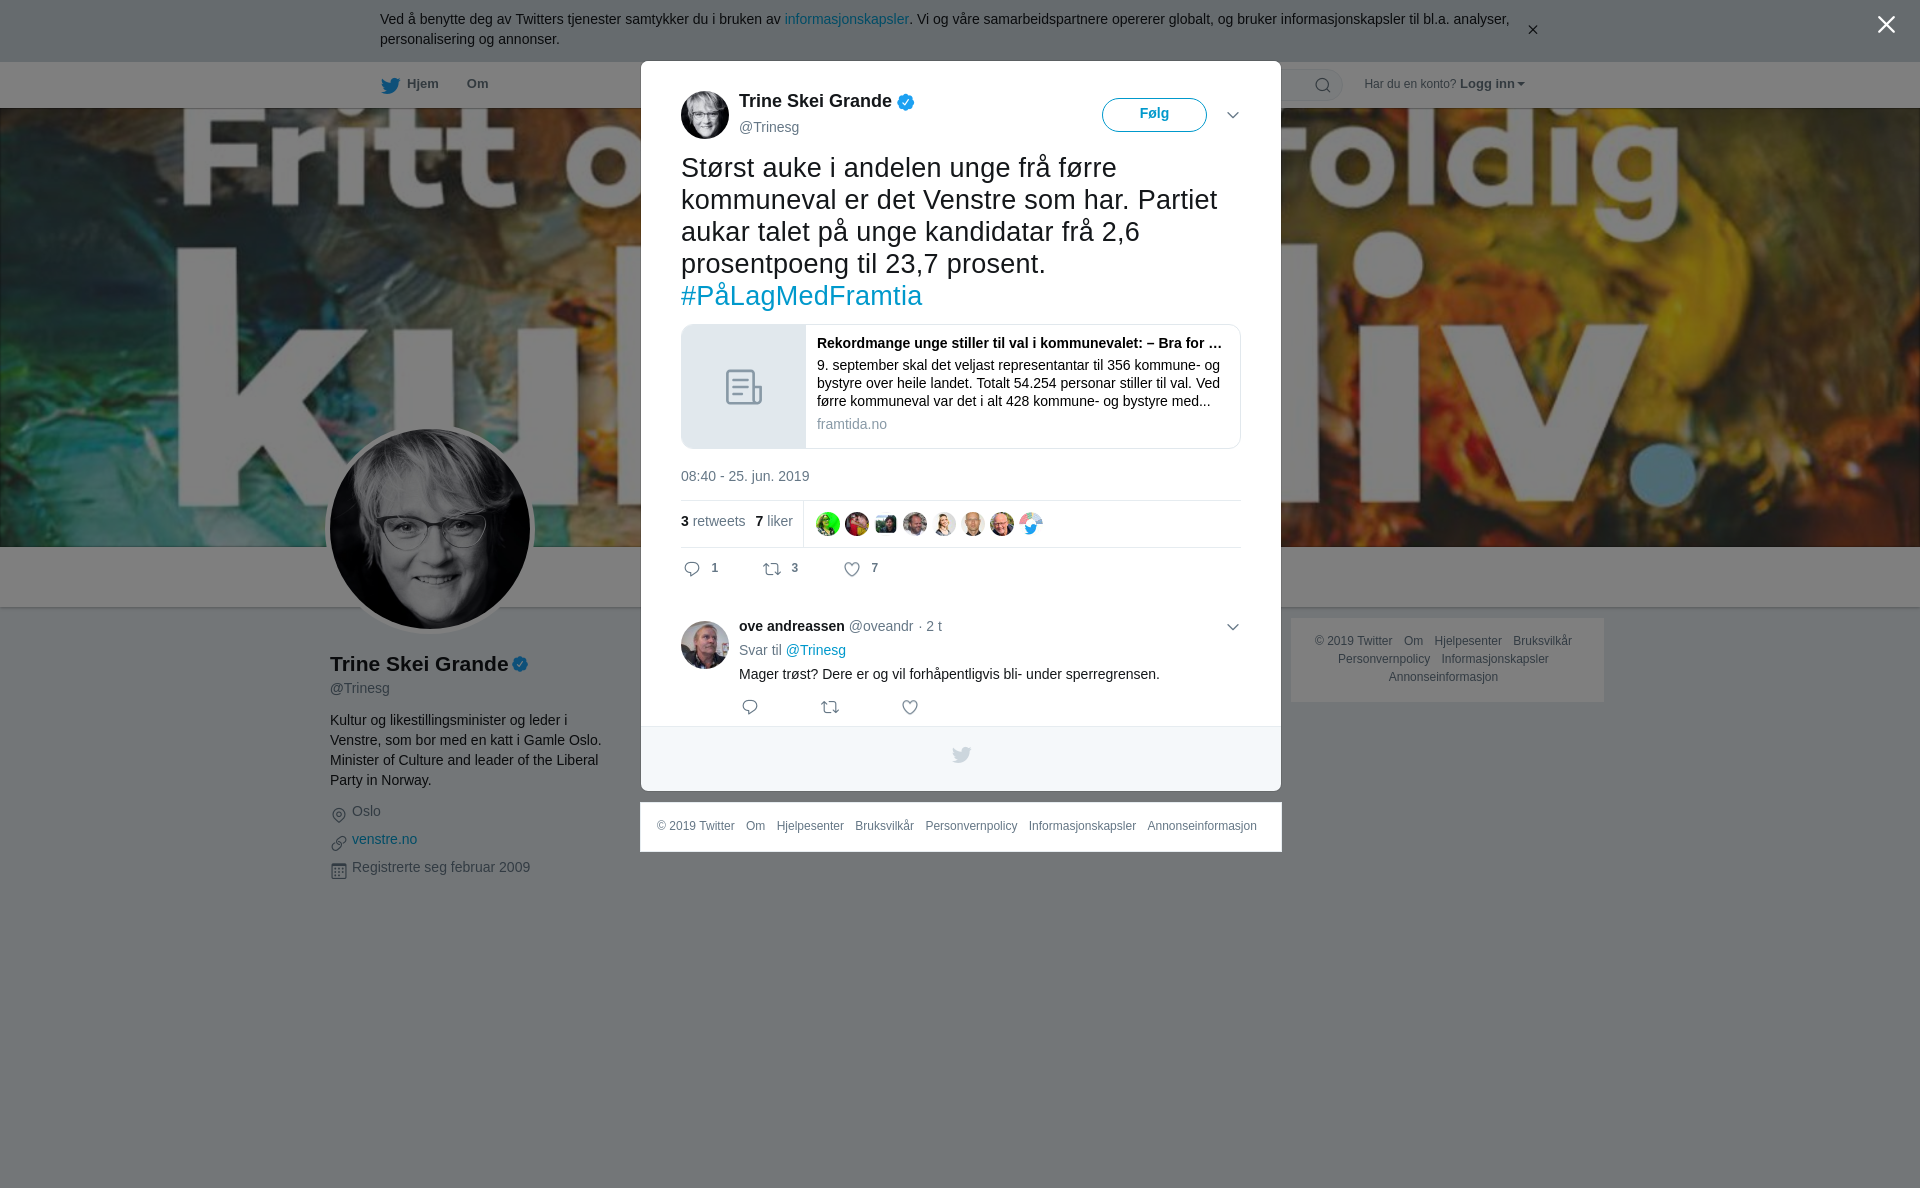Expand tweet options chevron next to Følg
This screenshot has height=1188, width=1920.
tap(1233, 115)
